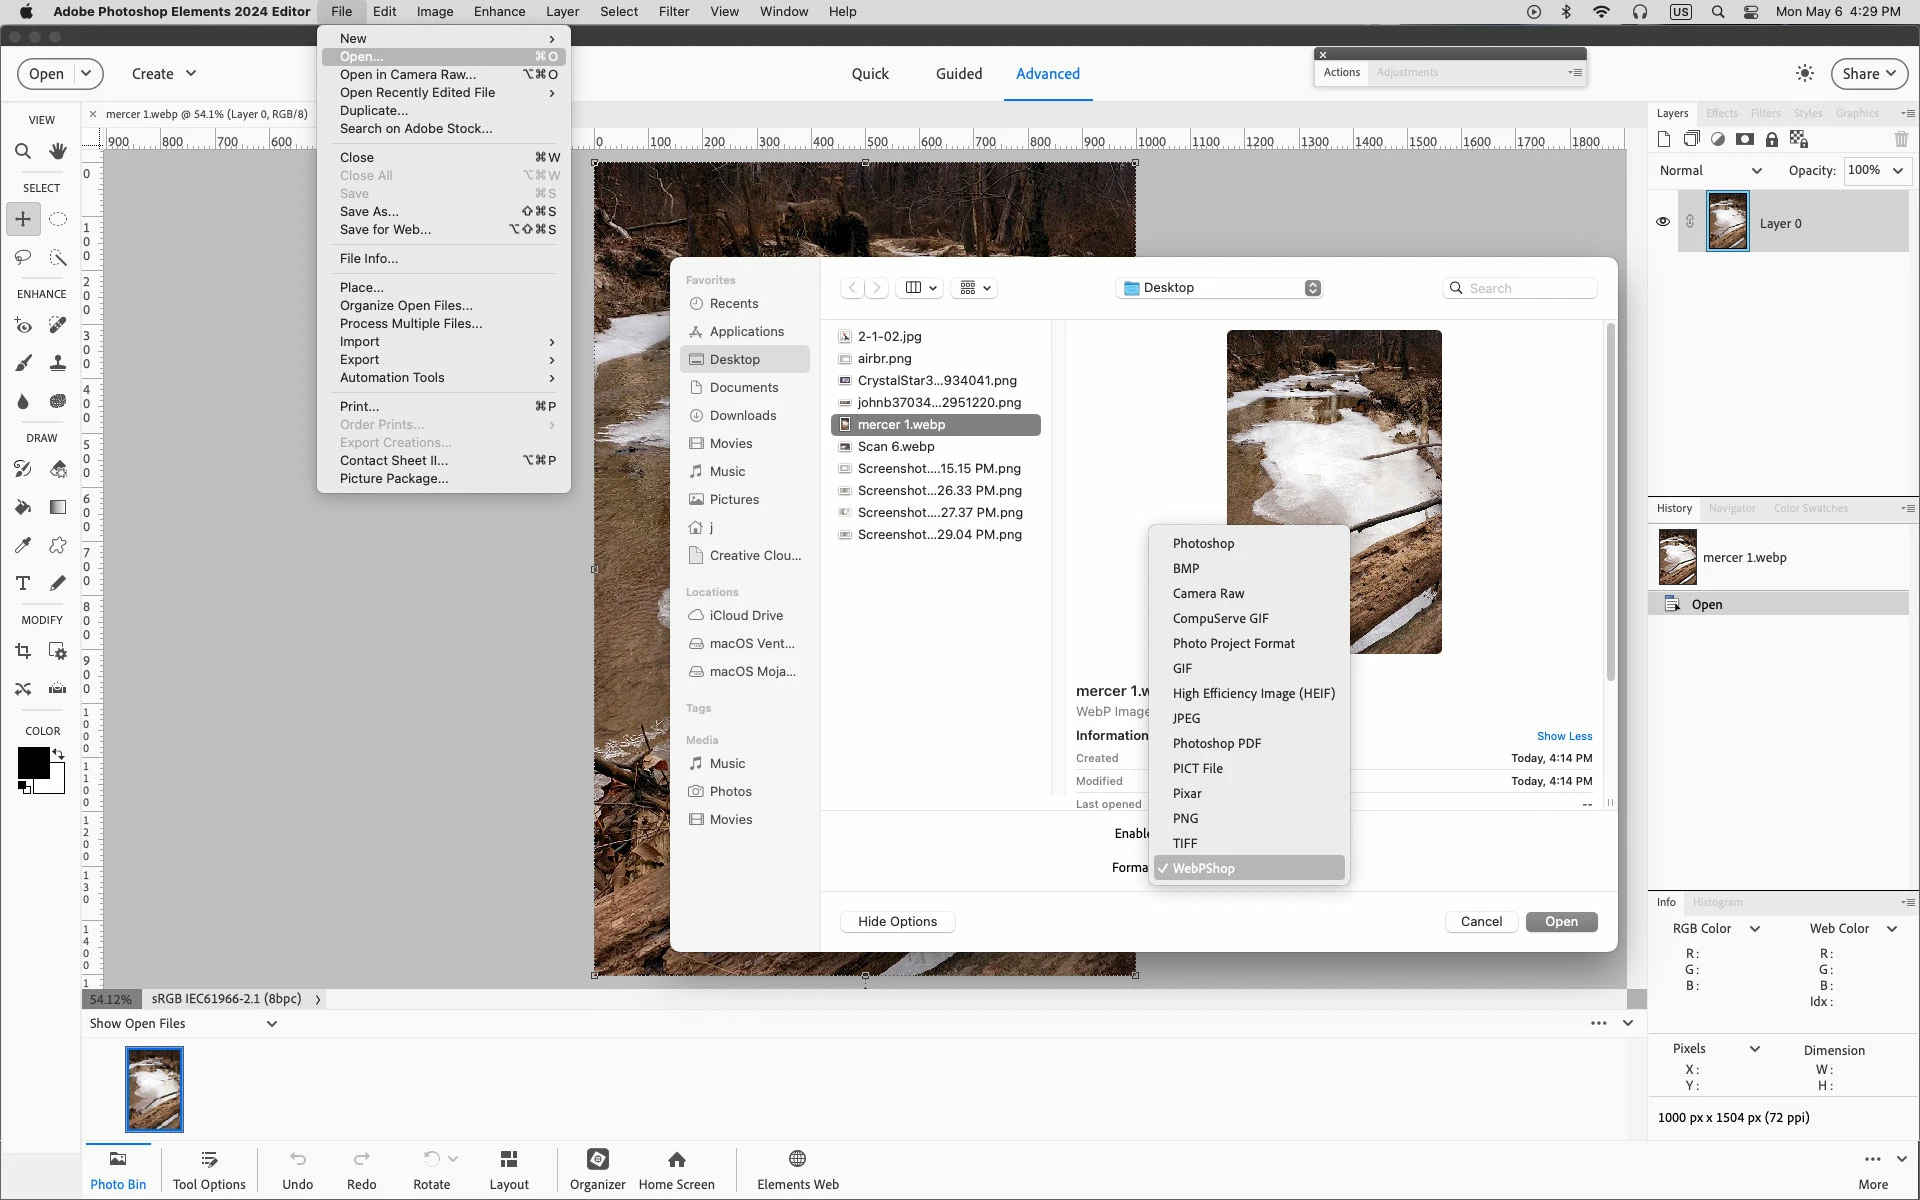Image resolution: width=1920 pixels, height=1200 pixels.
Task: Open the Organizer from the bottom bar
Action: coord(597,1168)
